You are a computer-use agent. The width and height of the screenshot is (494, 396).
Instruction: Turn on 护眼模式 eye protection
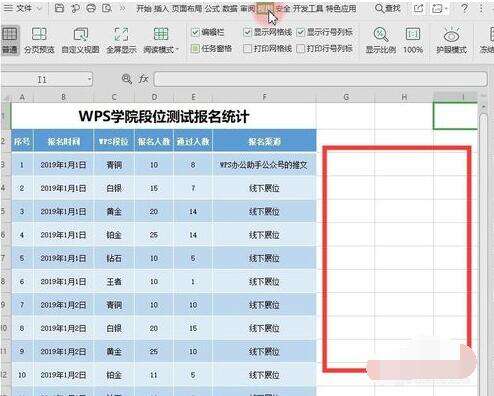(452, 41)
